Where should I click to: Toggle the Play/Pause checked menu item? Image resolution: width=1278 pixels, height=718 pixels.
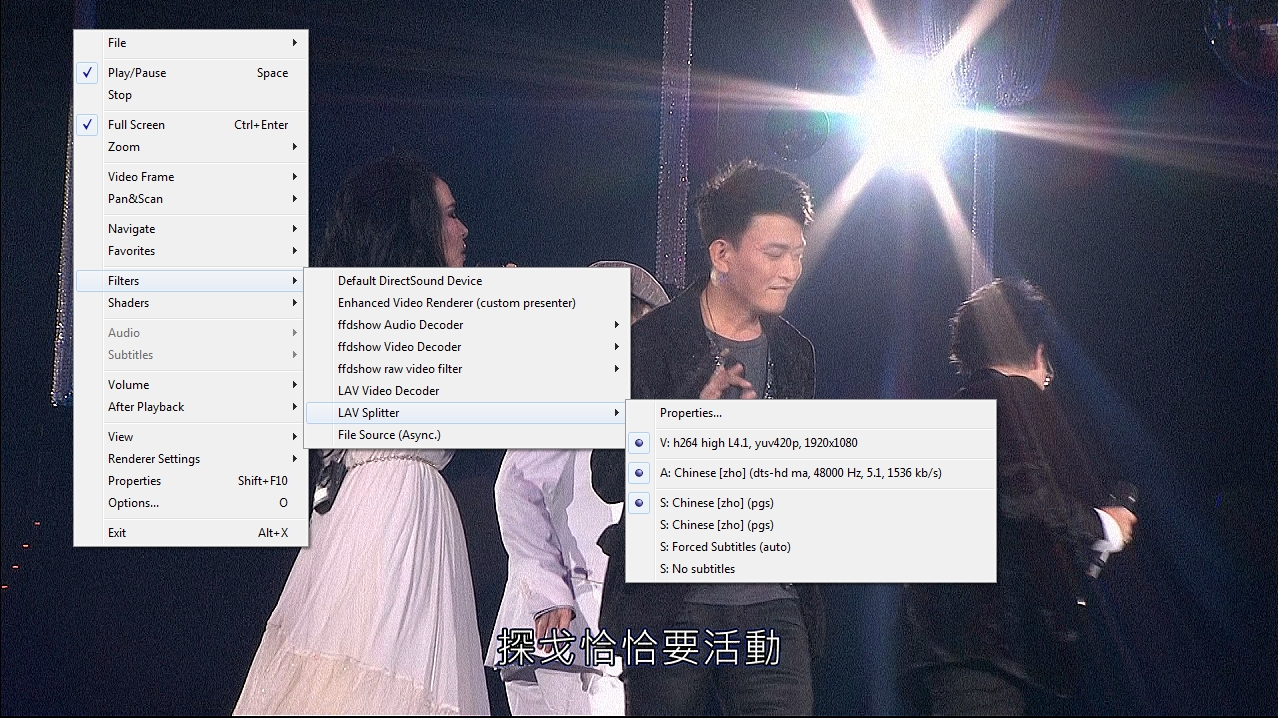tap(137, 73)
